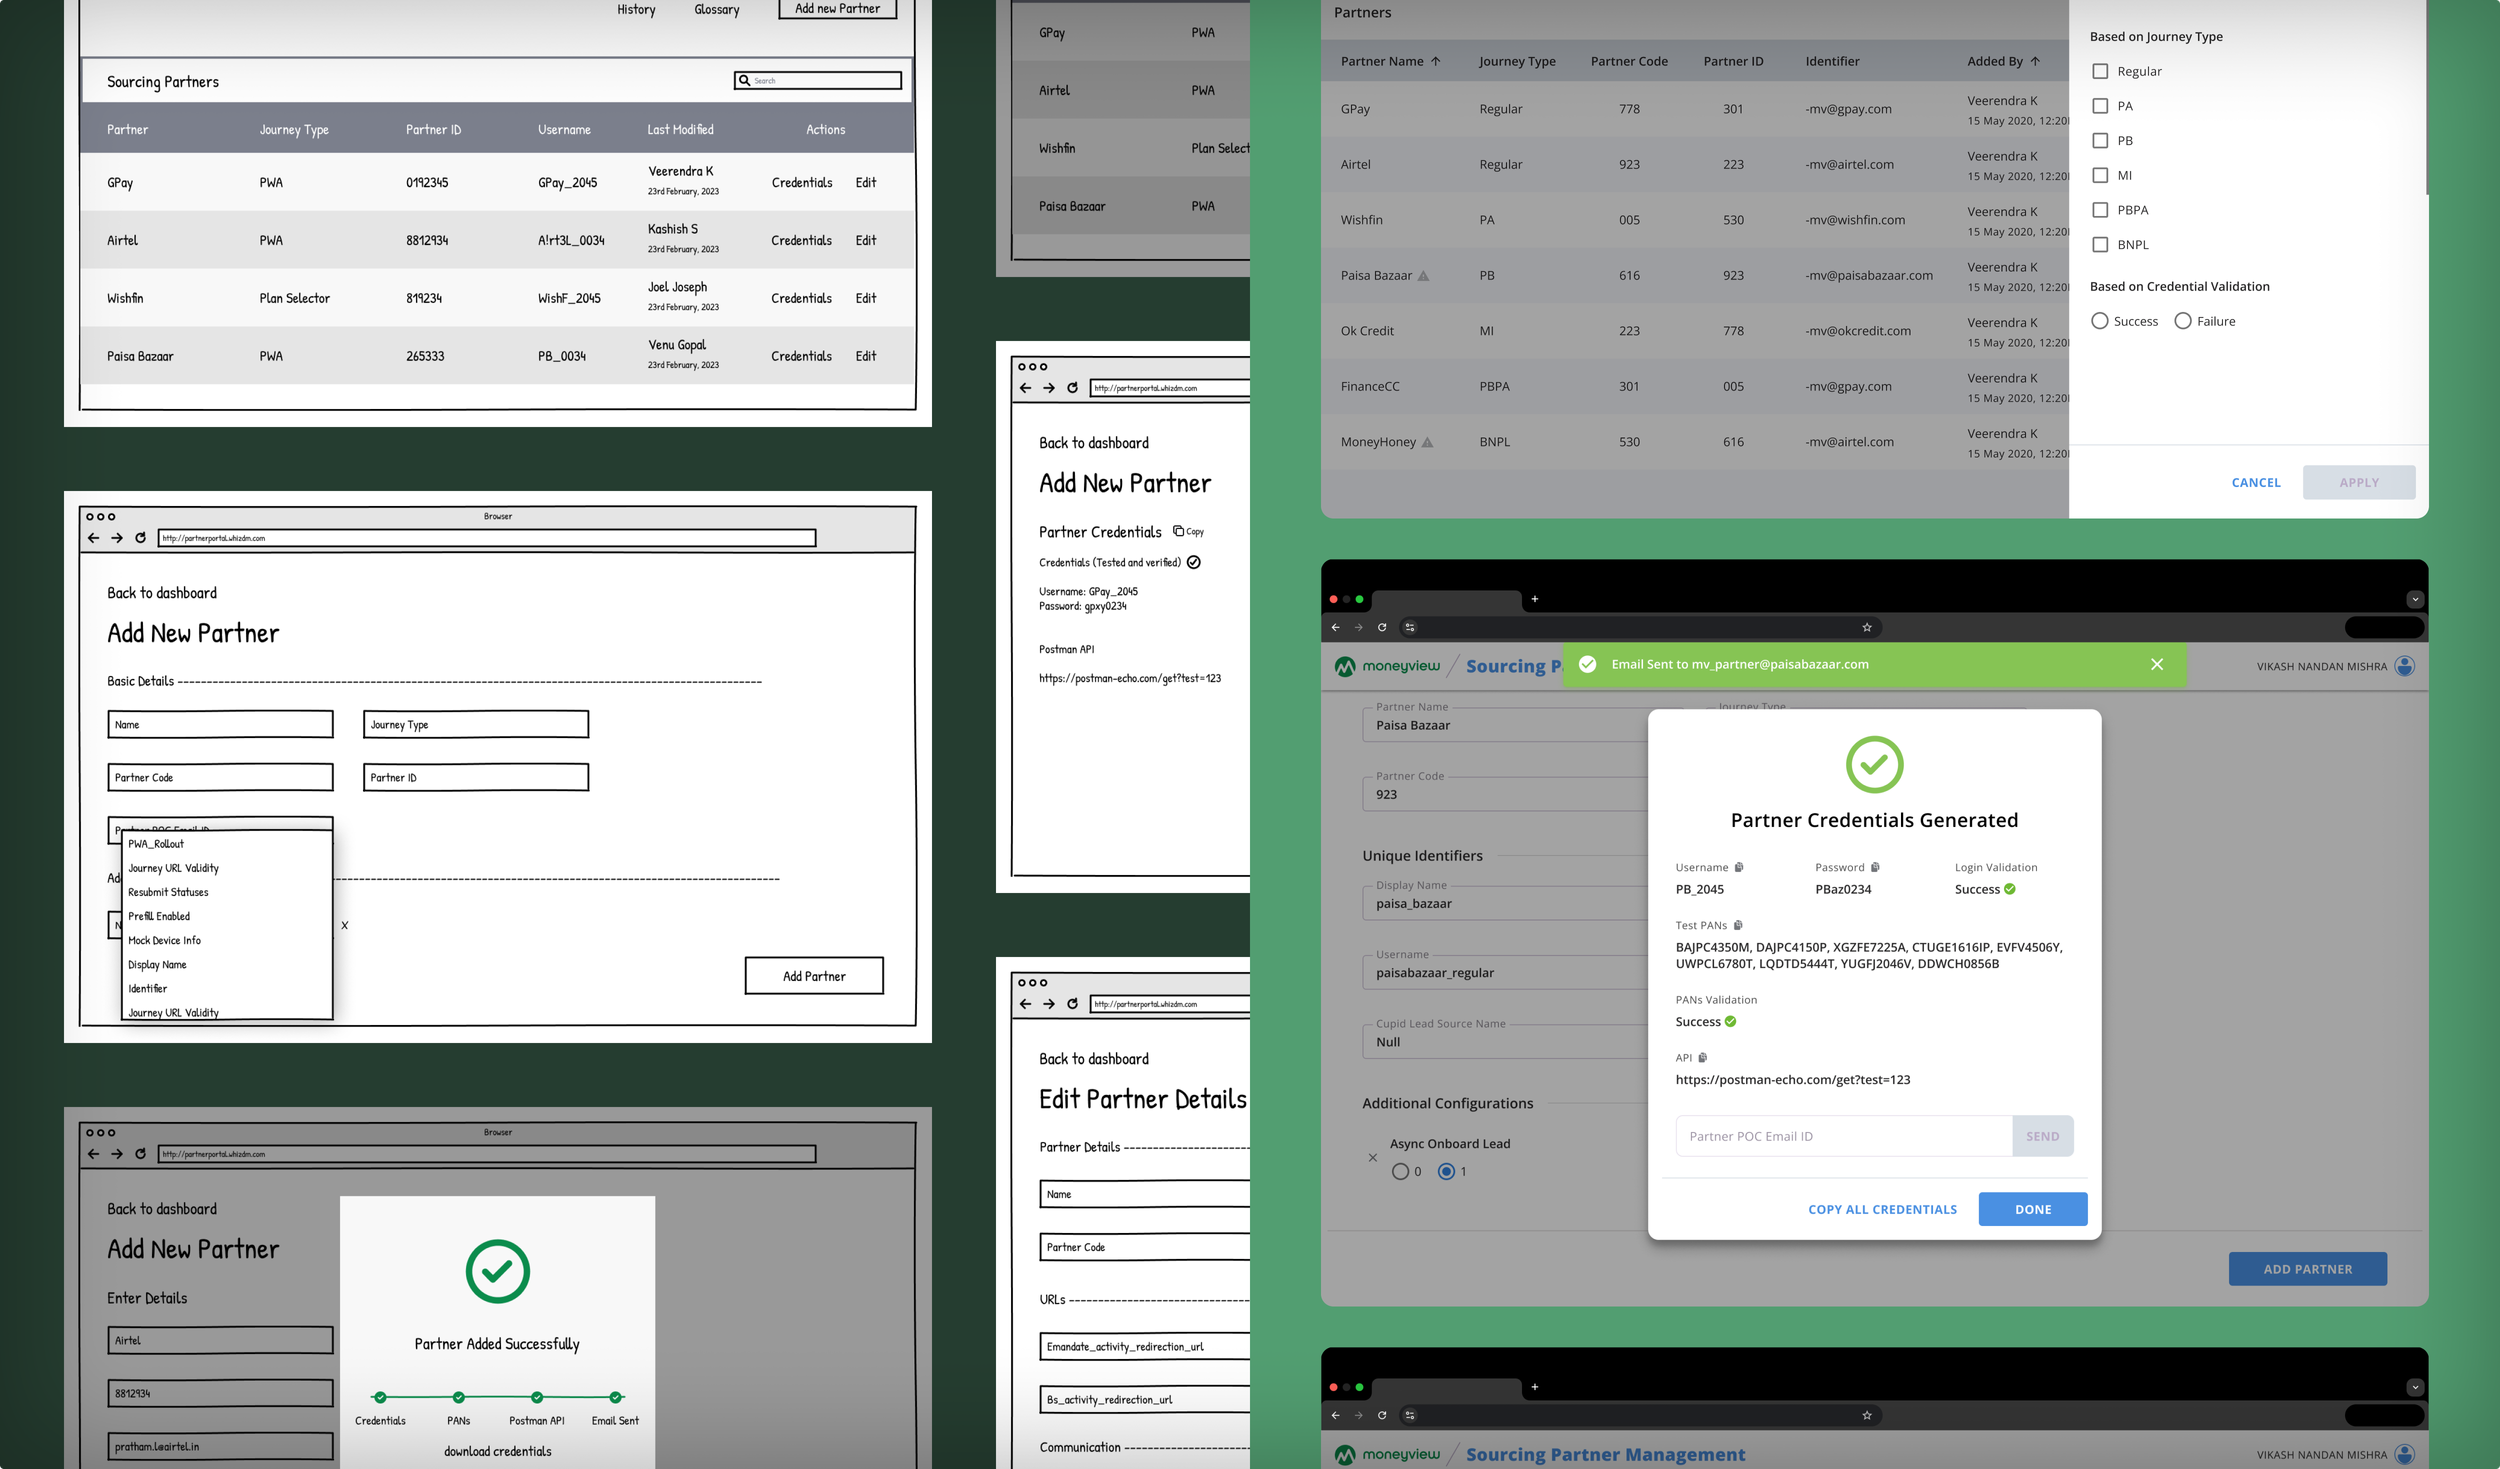
Task: Check the Regular journey type checkbox
Action: point(2100,71)
